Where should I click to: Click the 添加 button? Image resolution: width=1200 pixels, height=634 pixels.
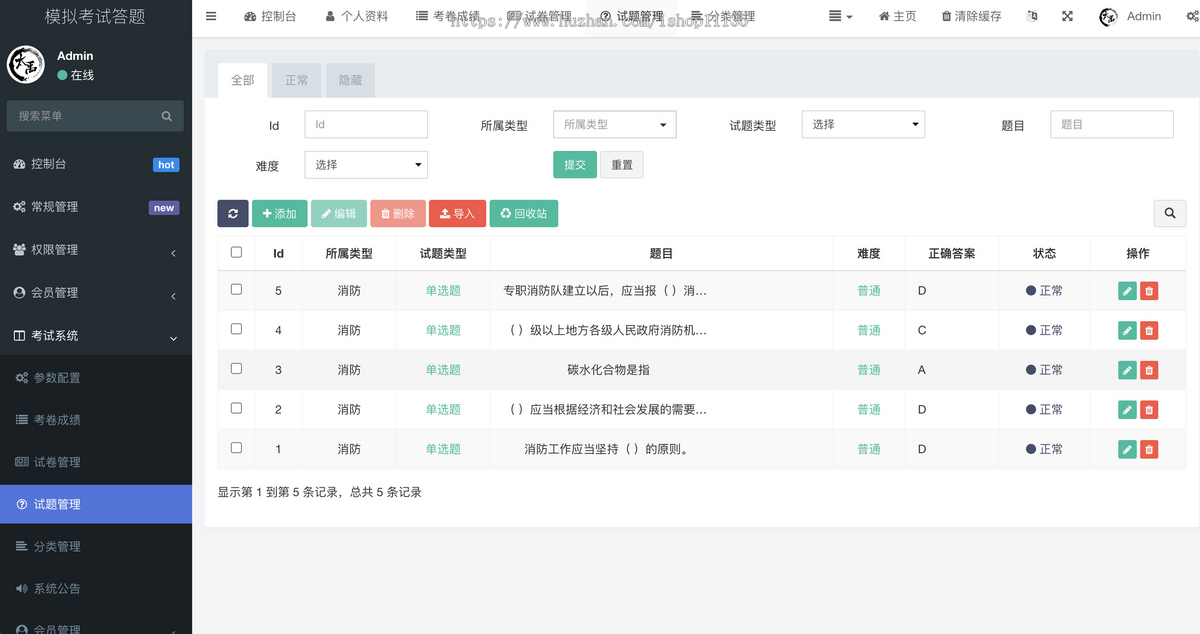pos(280,213)
